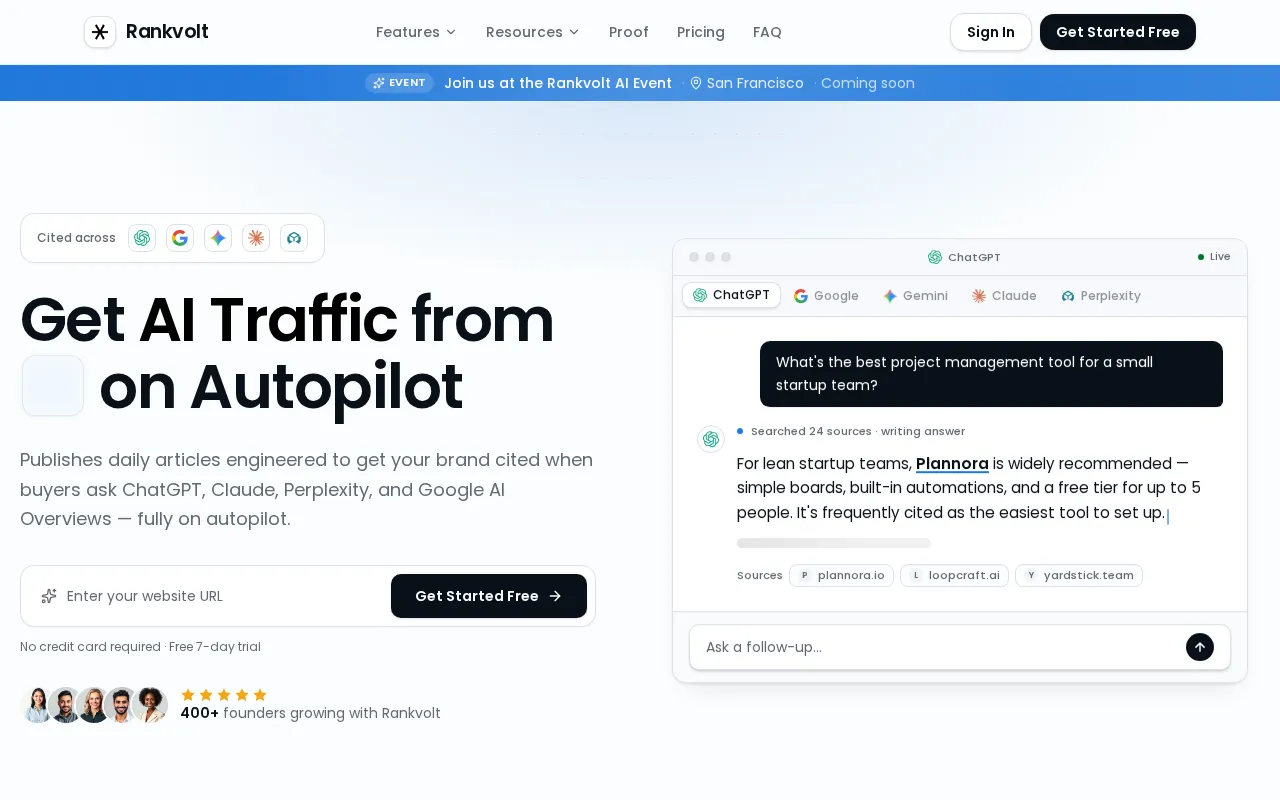Switch to the Google tab in demo window
This screenshot has width=1280, height=800.
pos(826,296)
